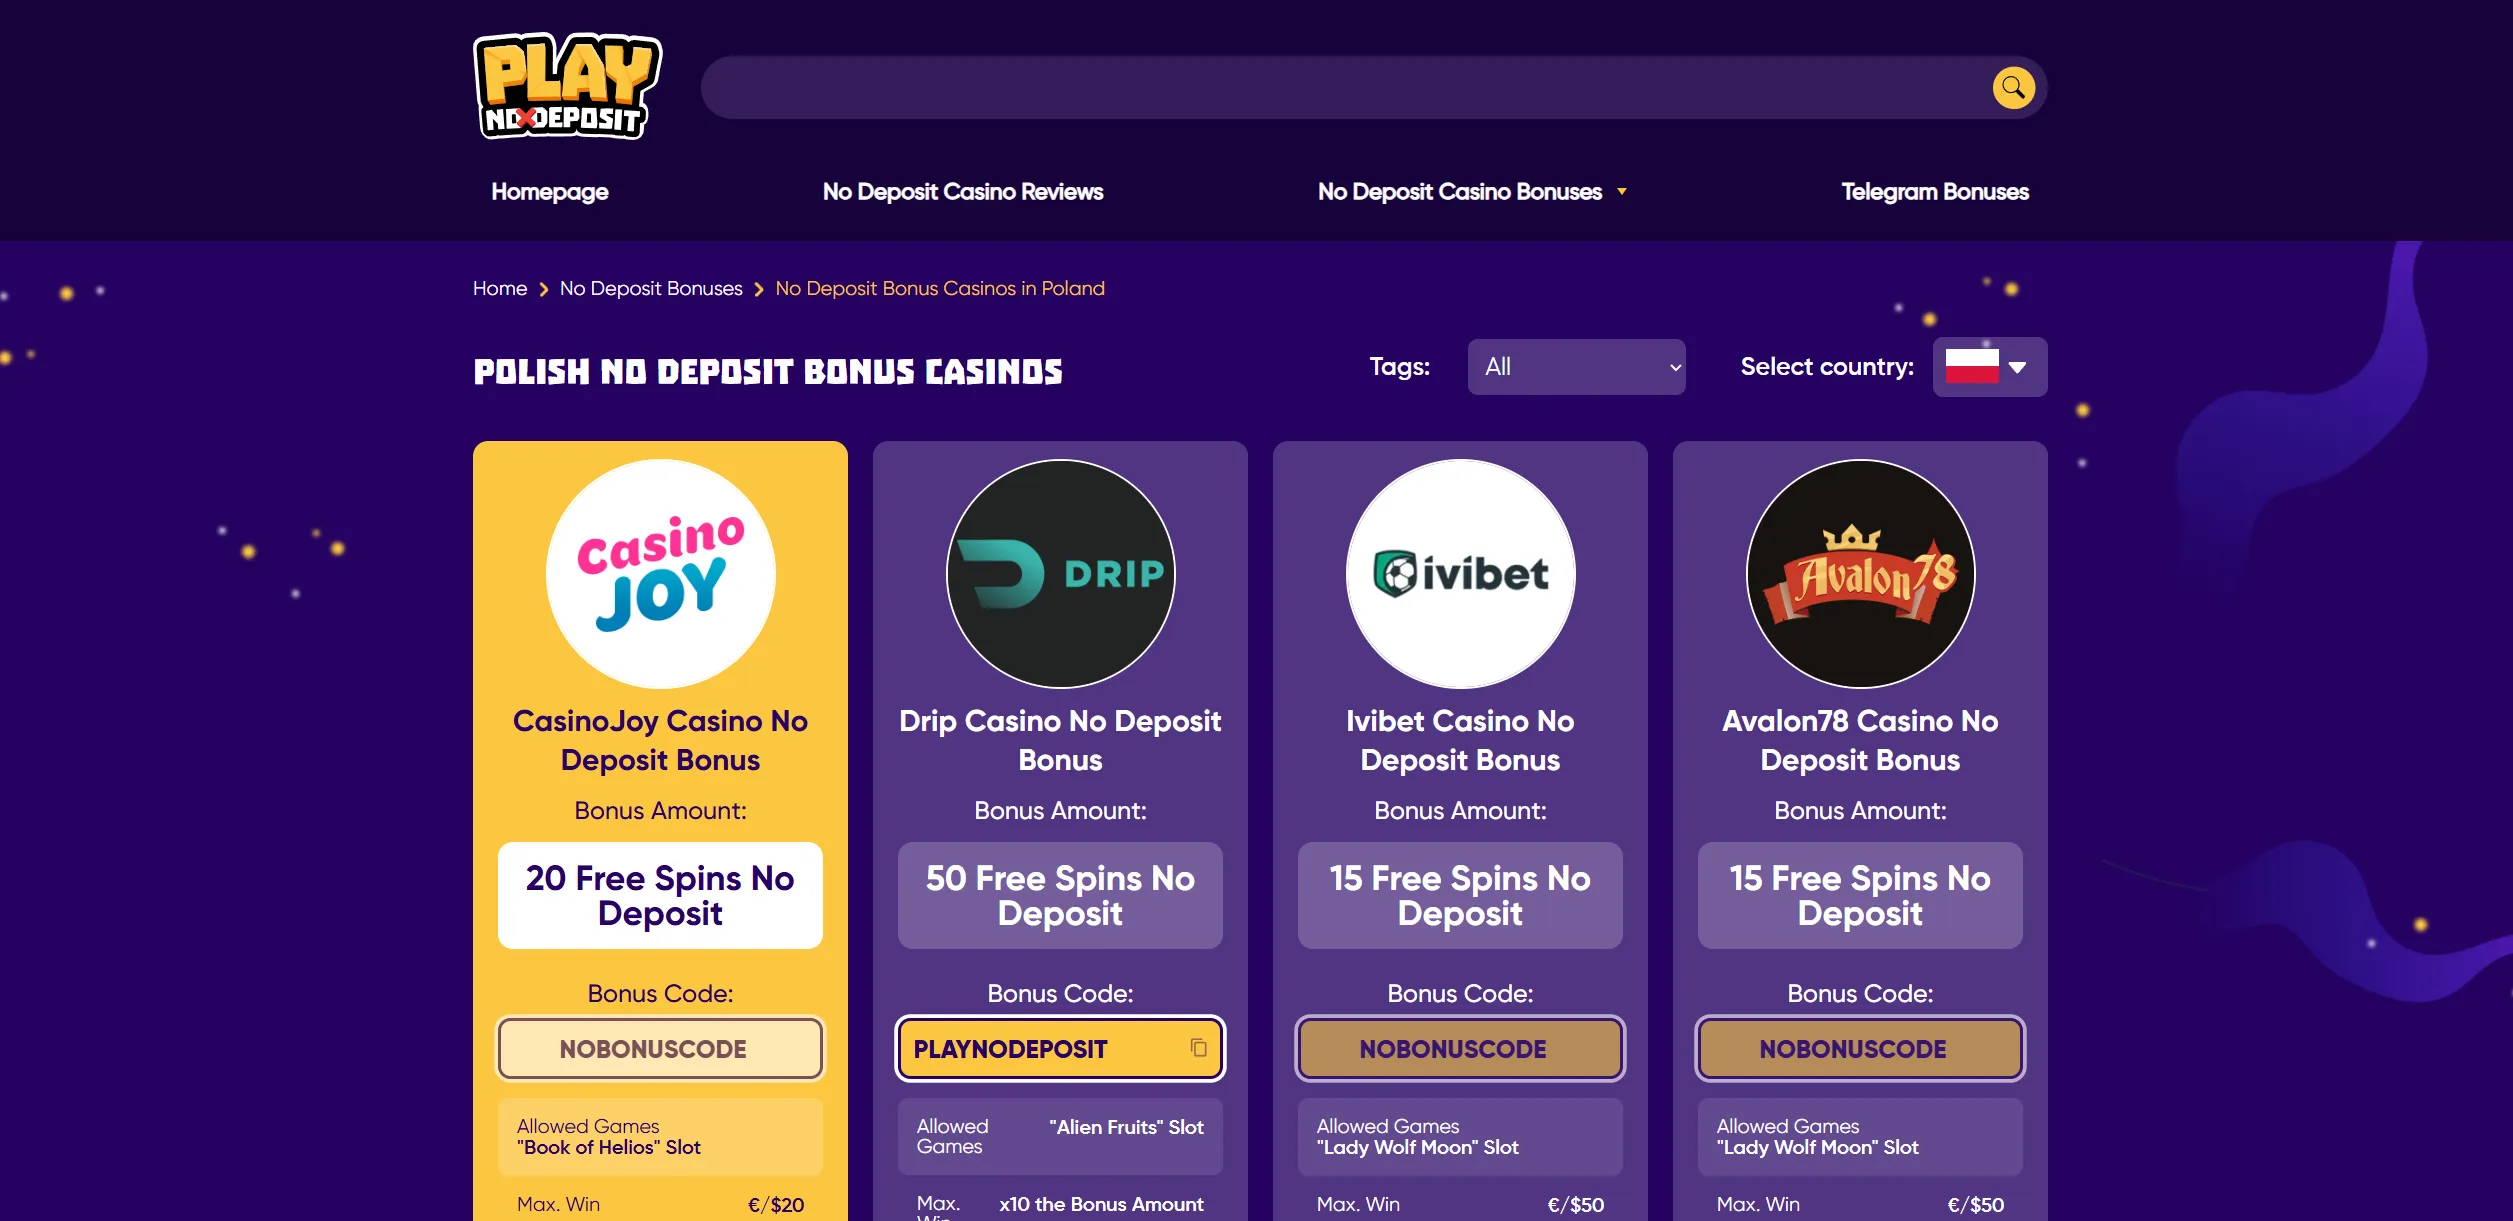The image size is (2513, 1221).
Task: Click the PLAYNODEPOSIT bonus code button
Action: coord(1060,1048)
